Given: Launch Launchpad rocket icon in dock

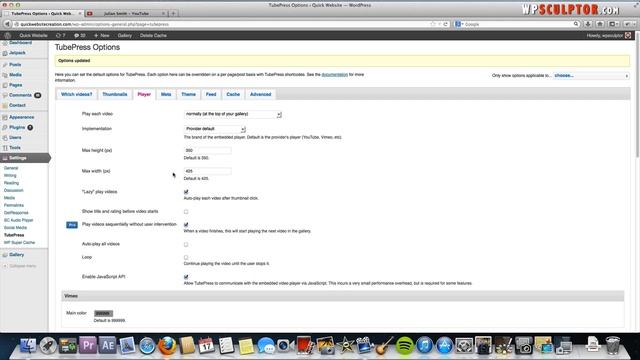Looking at the screenshot, I should (48, 346).
